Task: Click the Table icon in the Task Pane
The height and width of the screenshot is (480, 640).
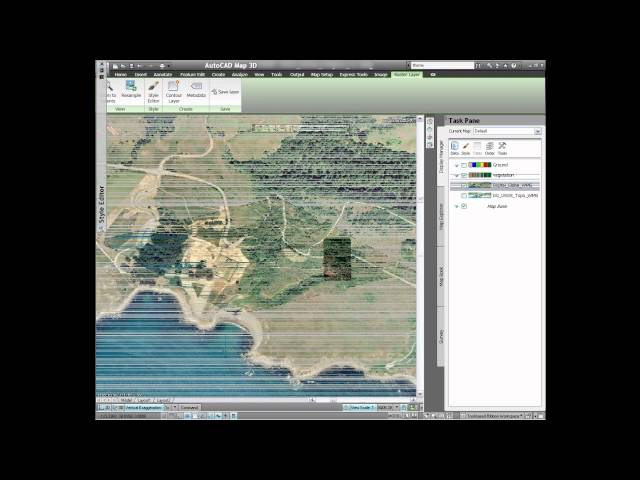Action: tap(477, 148)
